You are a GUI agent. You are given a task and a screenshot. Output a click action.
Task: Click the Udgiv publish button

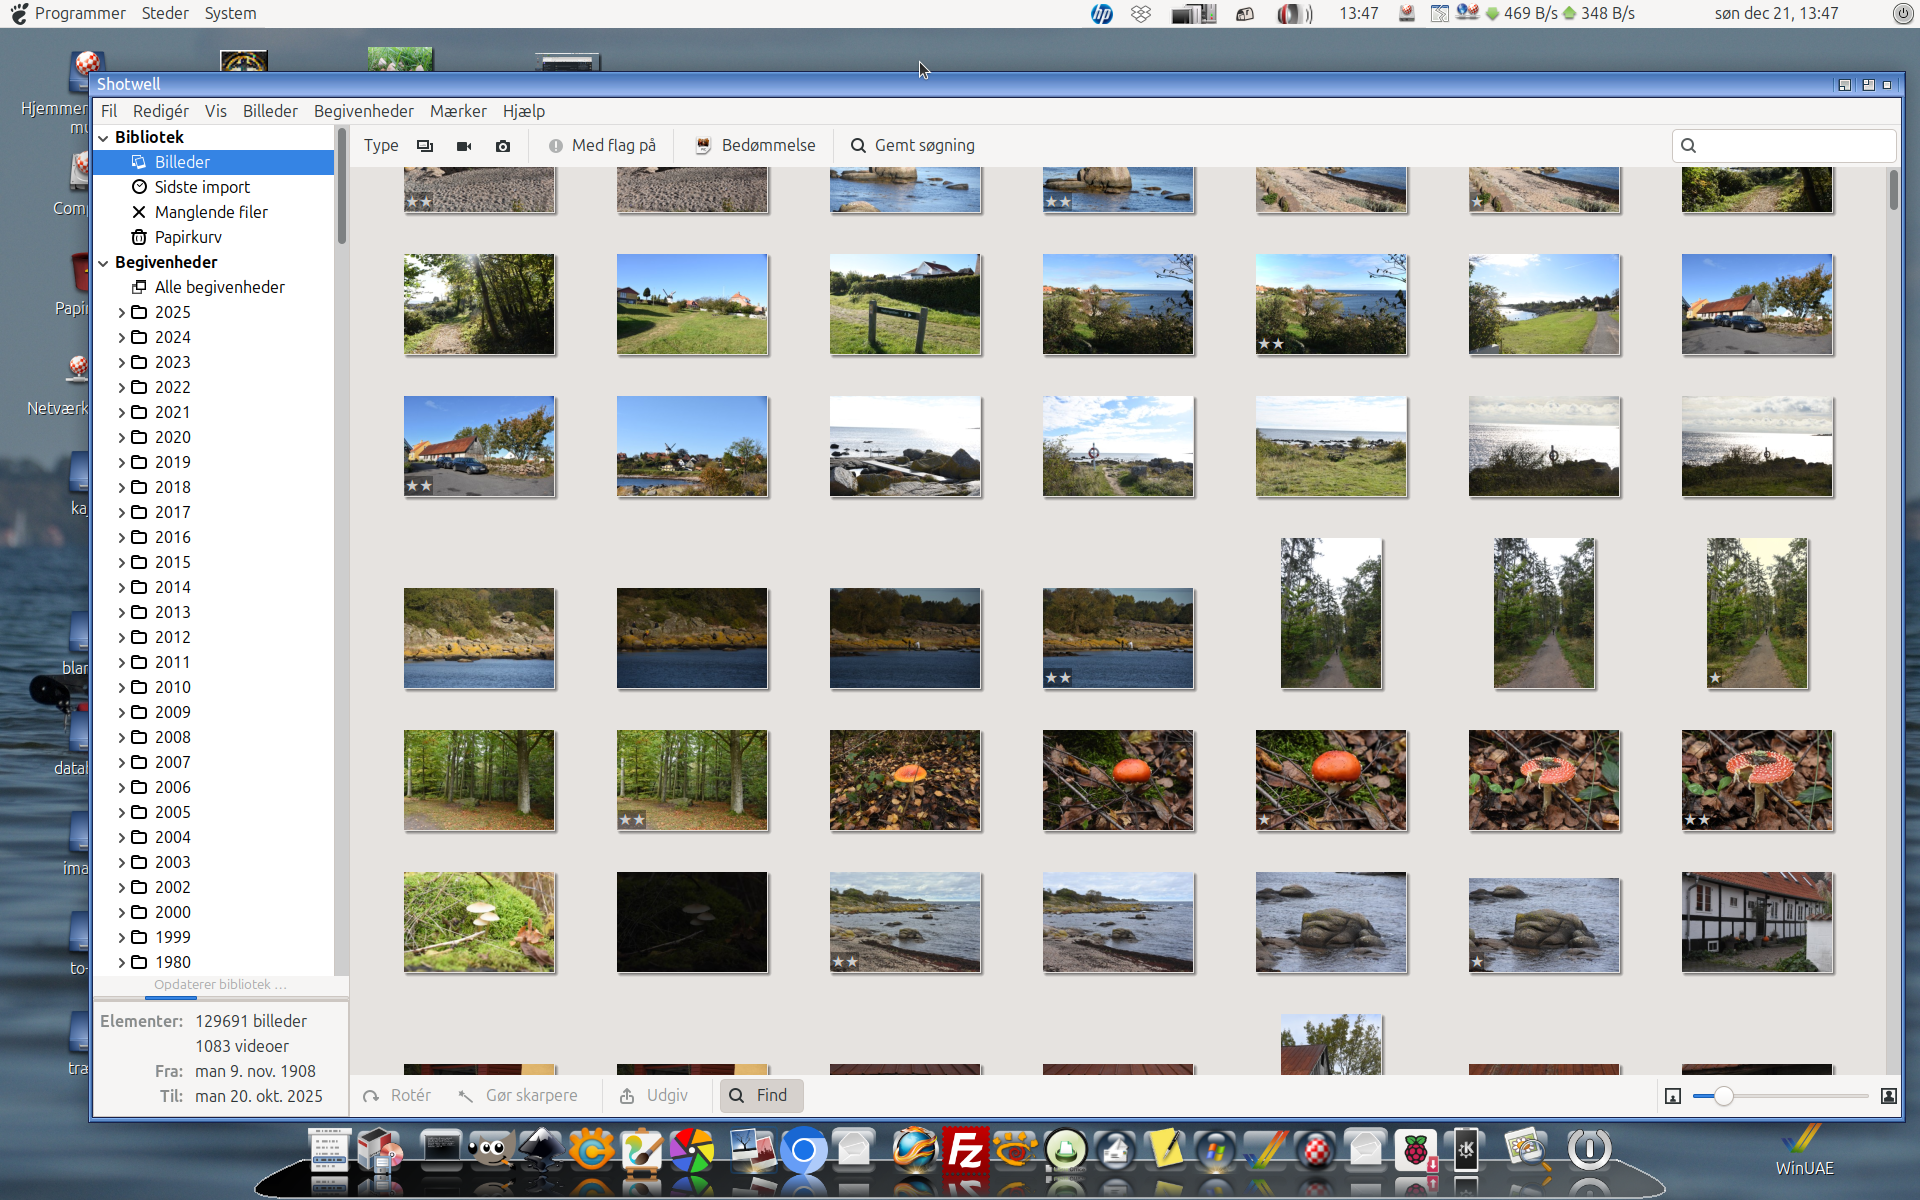654,1095
